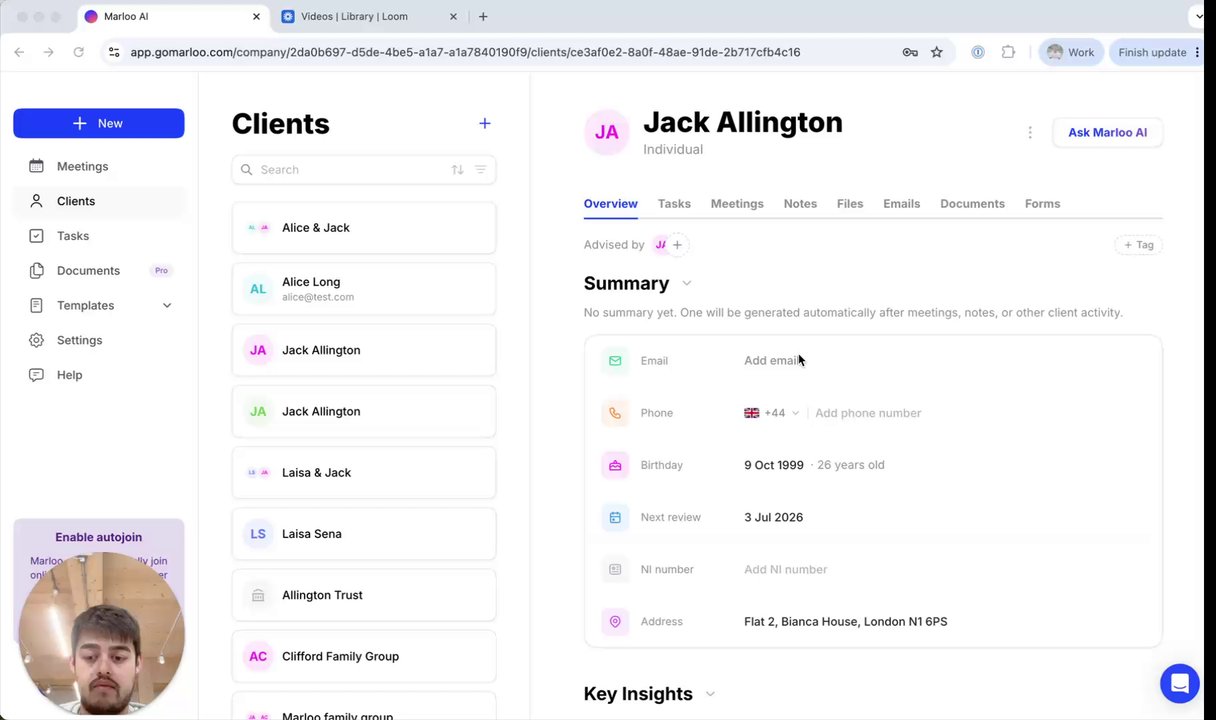Open the Allington Trust client row
The image size is (1216, 720).
(x=364, y=595)
